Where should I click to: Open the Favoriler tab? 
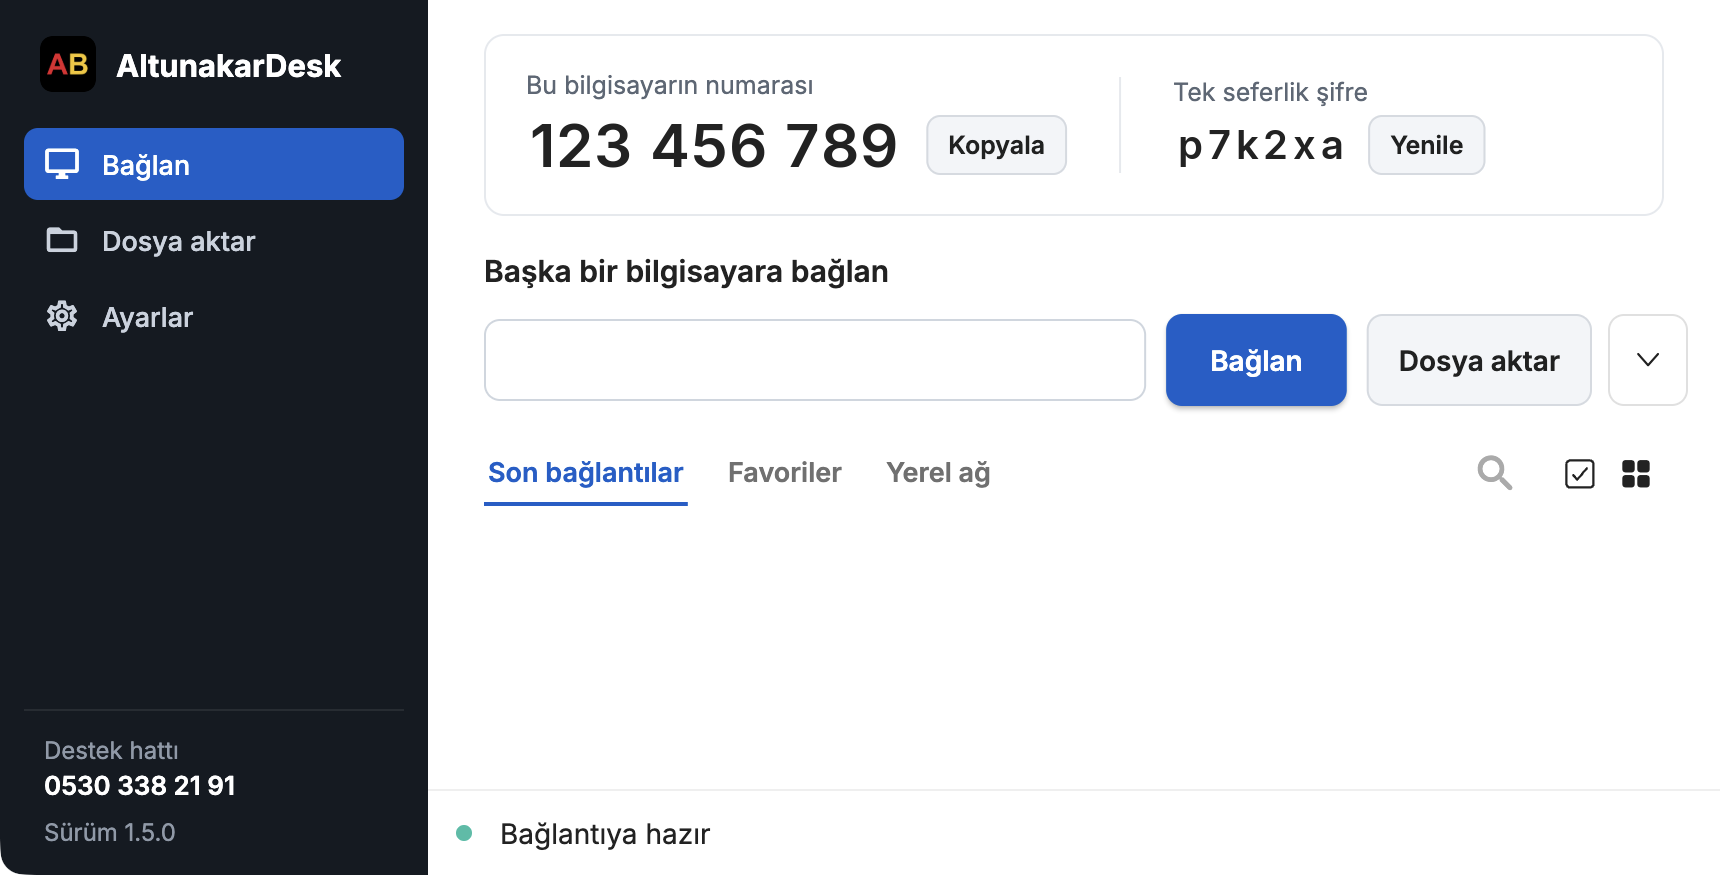tap(785, 472)
